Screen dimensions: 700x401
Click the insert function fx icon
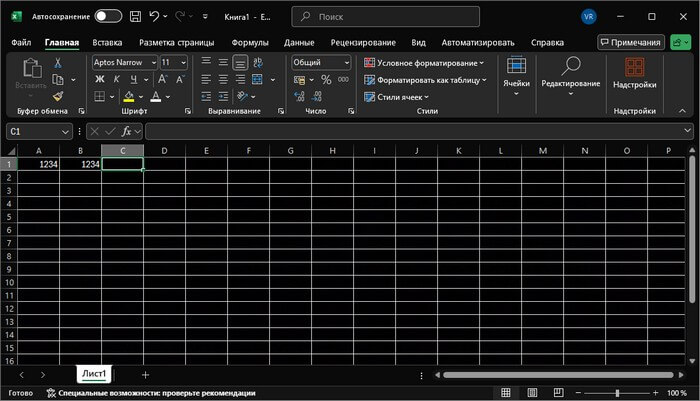[x=128, y=132]
